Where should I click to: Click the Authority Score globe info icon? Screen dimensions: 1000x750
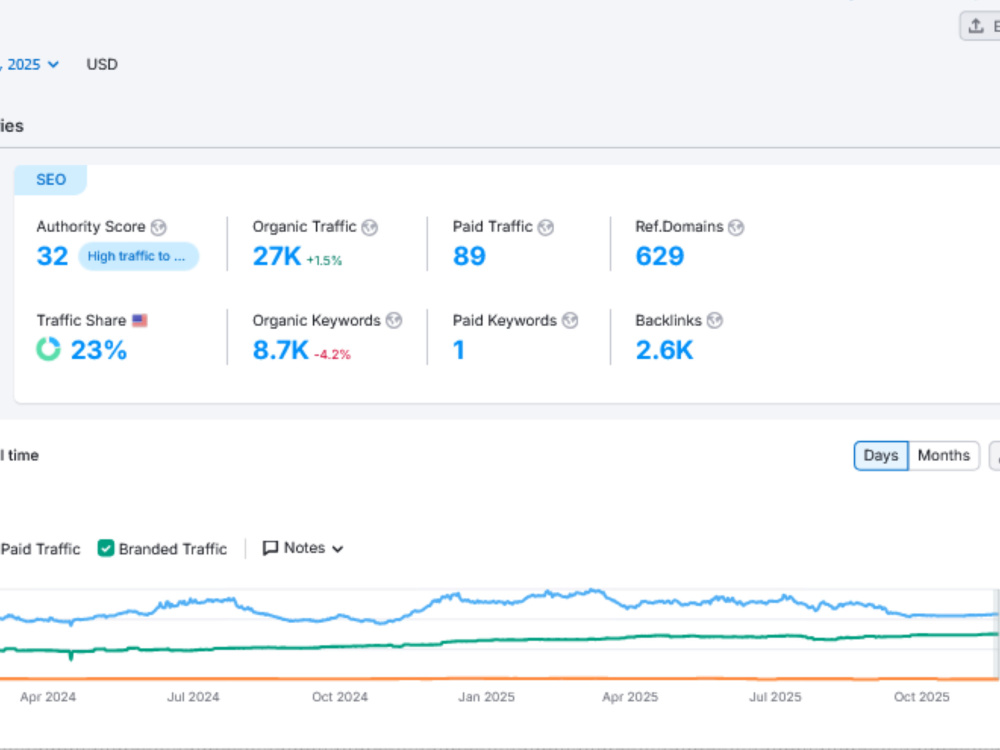pos(158,227)
